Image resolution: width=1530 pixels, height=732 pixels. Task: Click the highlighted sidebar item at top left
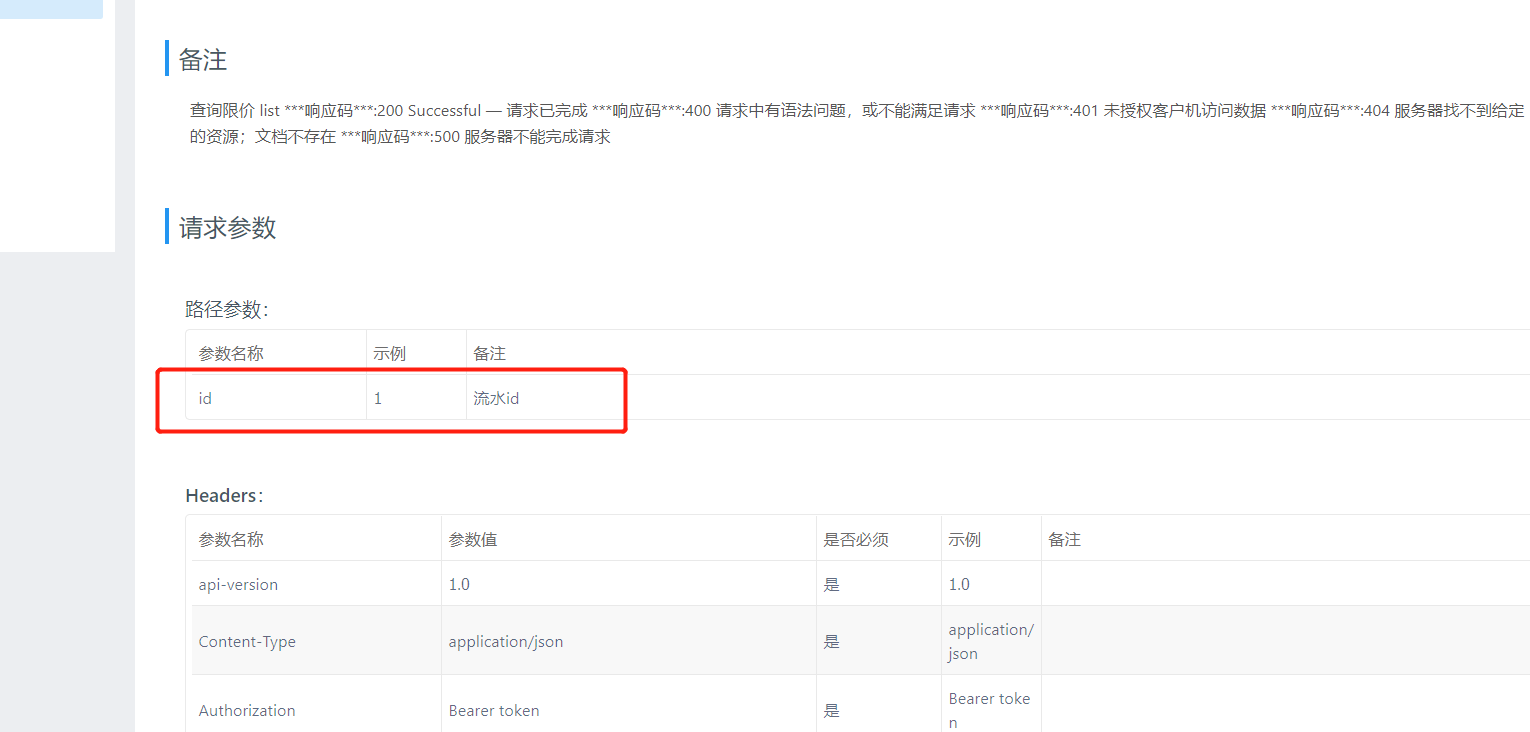click(50, 9)
